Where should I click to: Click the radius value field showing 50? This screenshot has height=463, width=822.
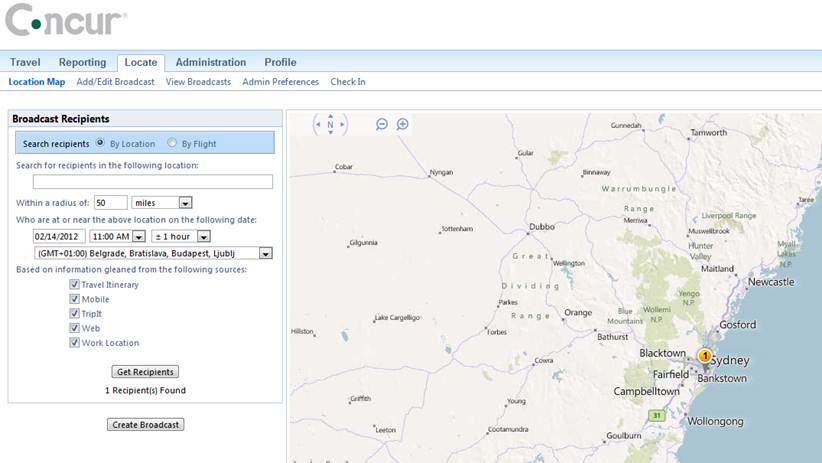111,202
